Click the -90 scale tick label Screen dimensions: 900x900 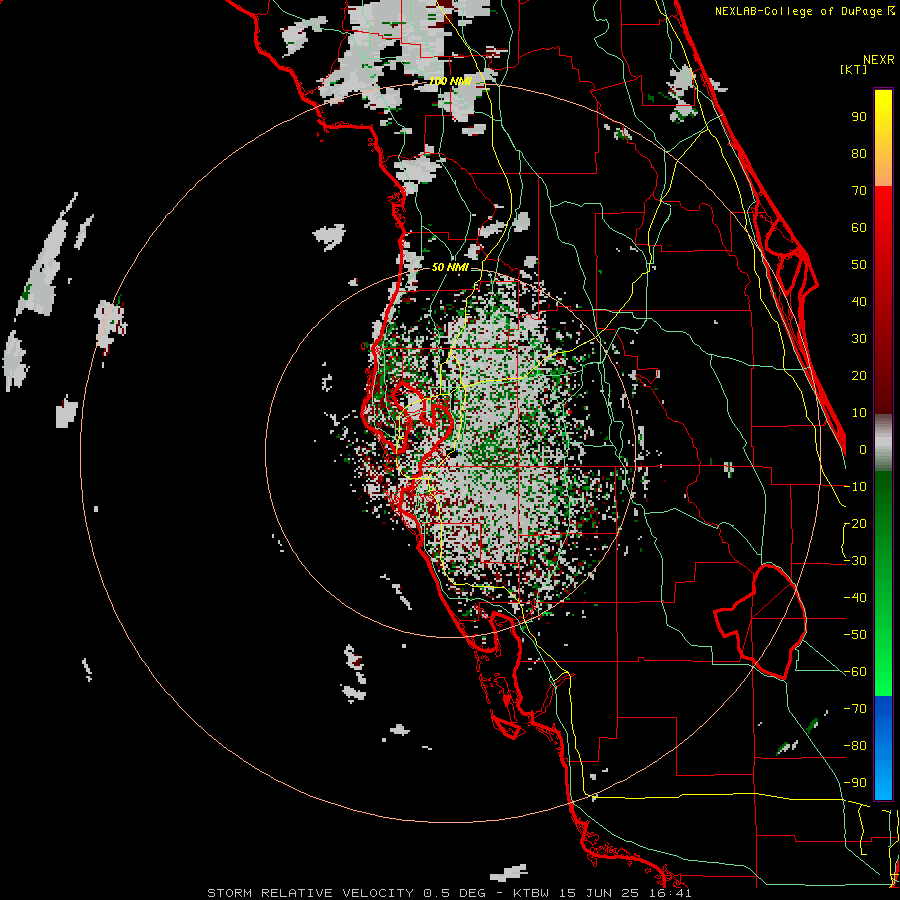(x=855, y=782)
